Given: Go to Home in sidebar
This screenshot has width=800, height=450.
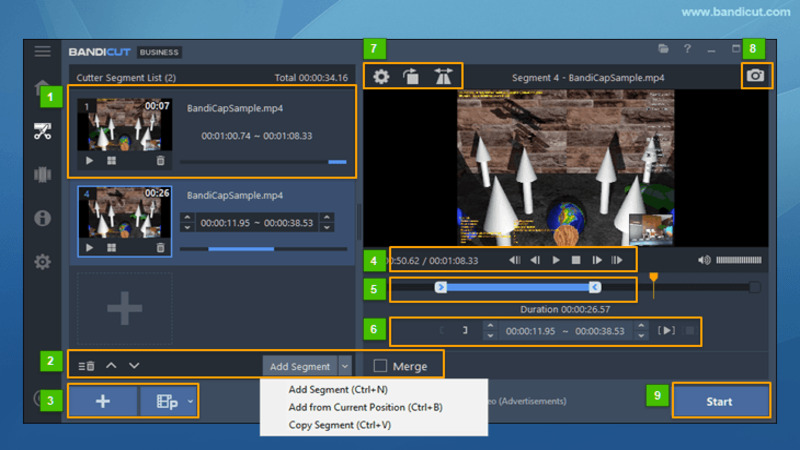Looking at the screenshot, I should [x=42, y=87].
